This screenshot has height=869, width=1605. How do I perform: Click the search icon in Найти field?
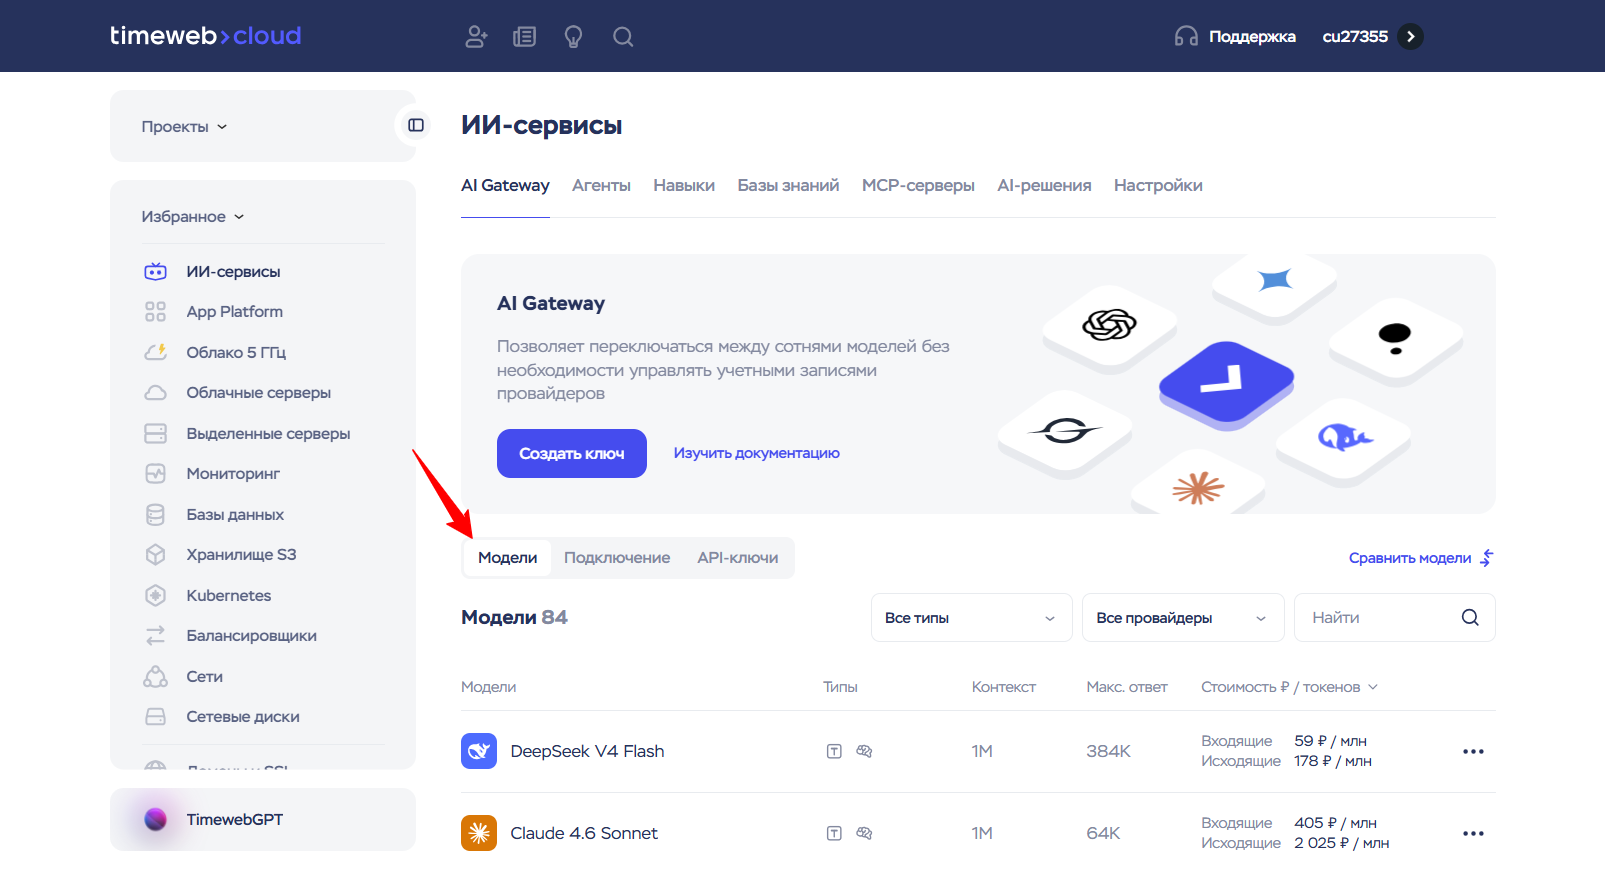pyautogui.click(x=1470, y=617)
